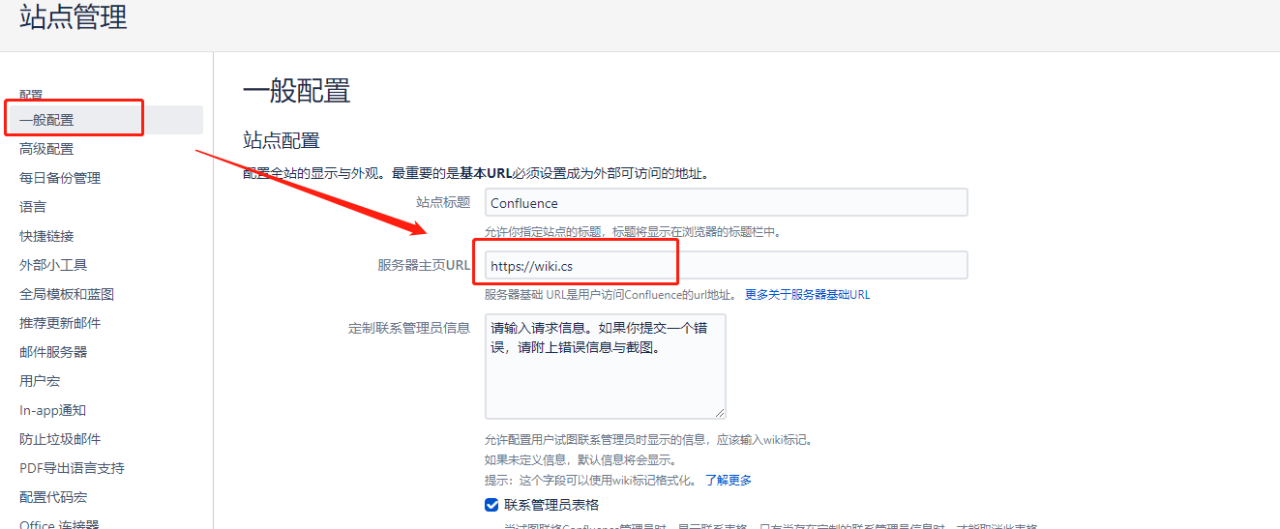Click the 站点标题 field label
Screen dimensions: 1280x529
pos(443,202)
